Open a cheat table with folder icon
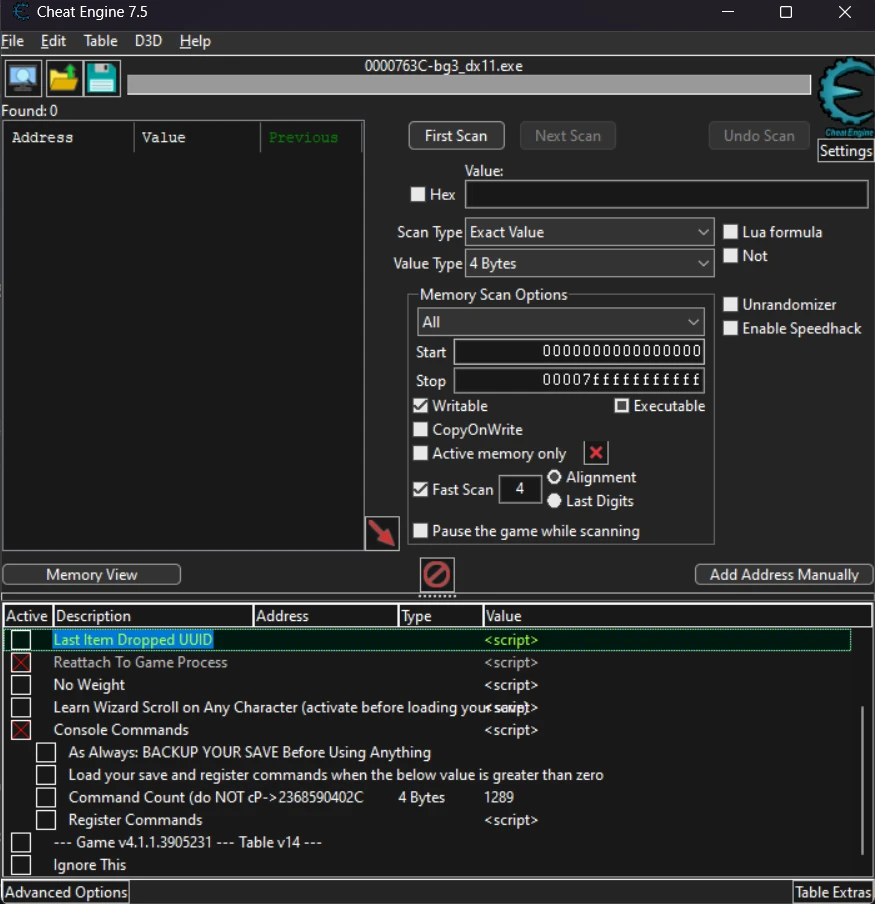The width and height of the screenshot is (875, 904). point(63,78)
